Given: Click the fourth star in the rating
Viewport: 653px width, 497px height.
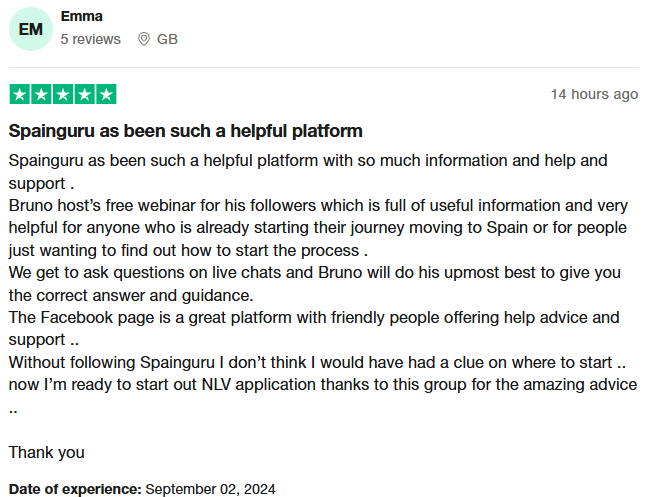Looking at the screenshot, I should click(x=84, y=94).
